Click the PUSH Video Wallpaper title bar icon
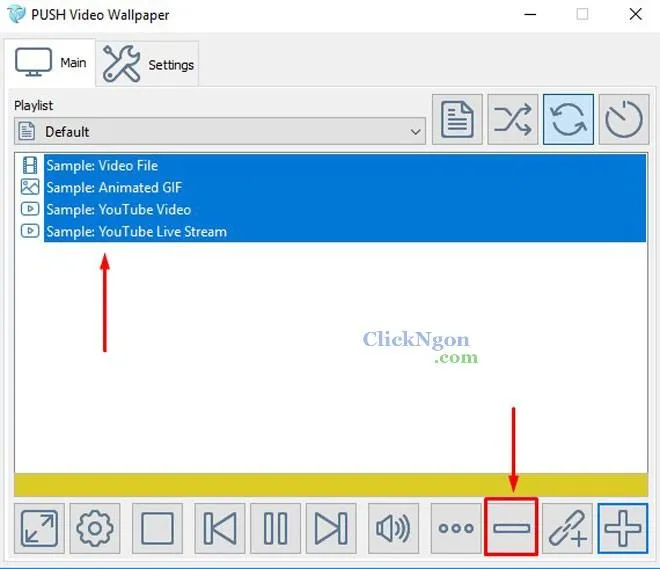 click(x=16, y=14)
